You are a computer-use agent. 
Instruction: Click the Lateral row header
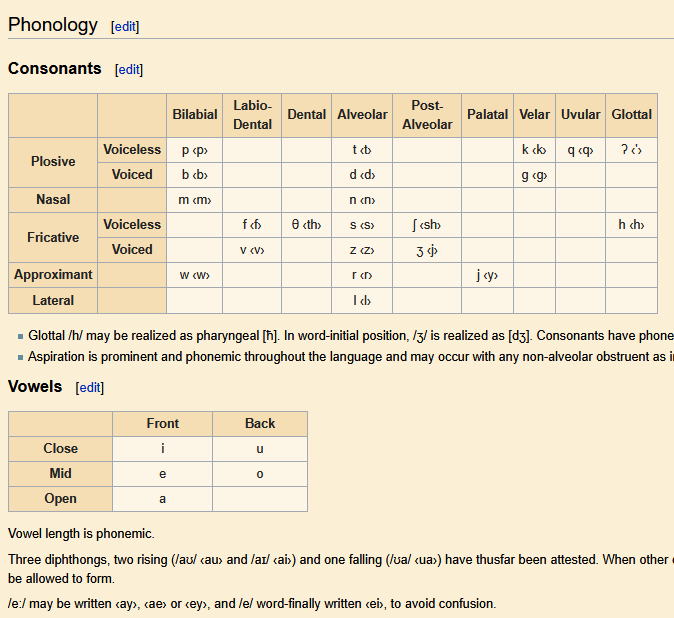pyautogui.click(x=53, y=300)
